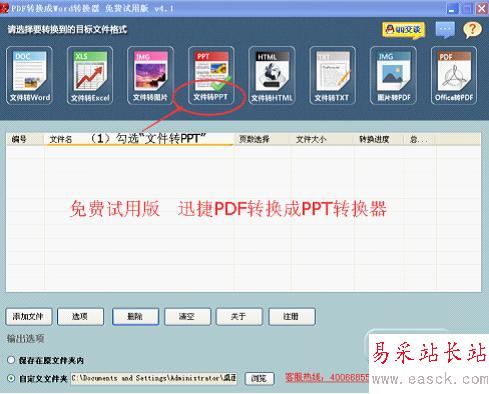Click the 客服热线 hotline link

point(327,377)
